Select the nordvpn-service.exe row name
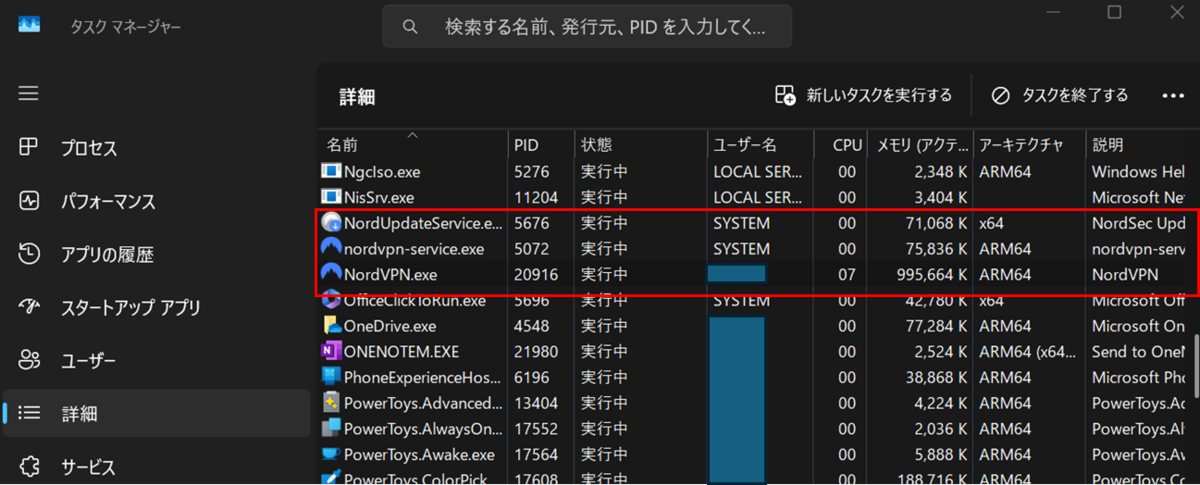The width and height of the screenshot is (1200, 485). click(x=414, y=248)
